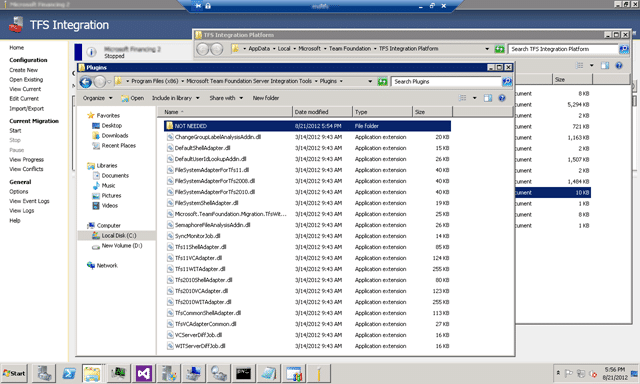Expand Plugins address bar history dropdown

(x=370, y=82)
